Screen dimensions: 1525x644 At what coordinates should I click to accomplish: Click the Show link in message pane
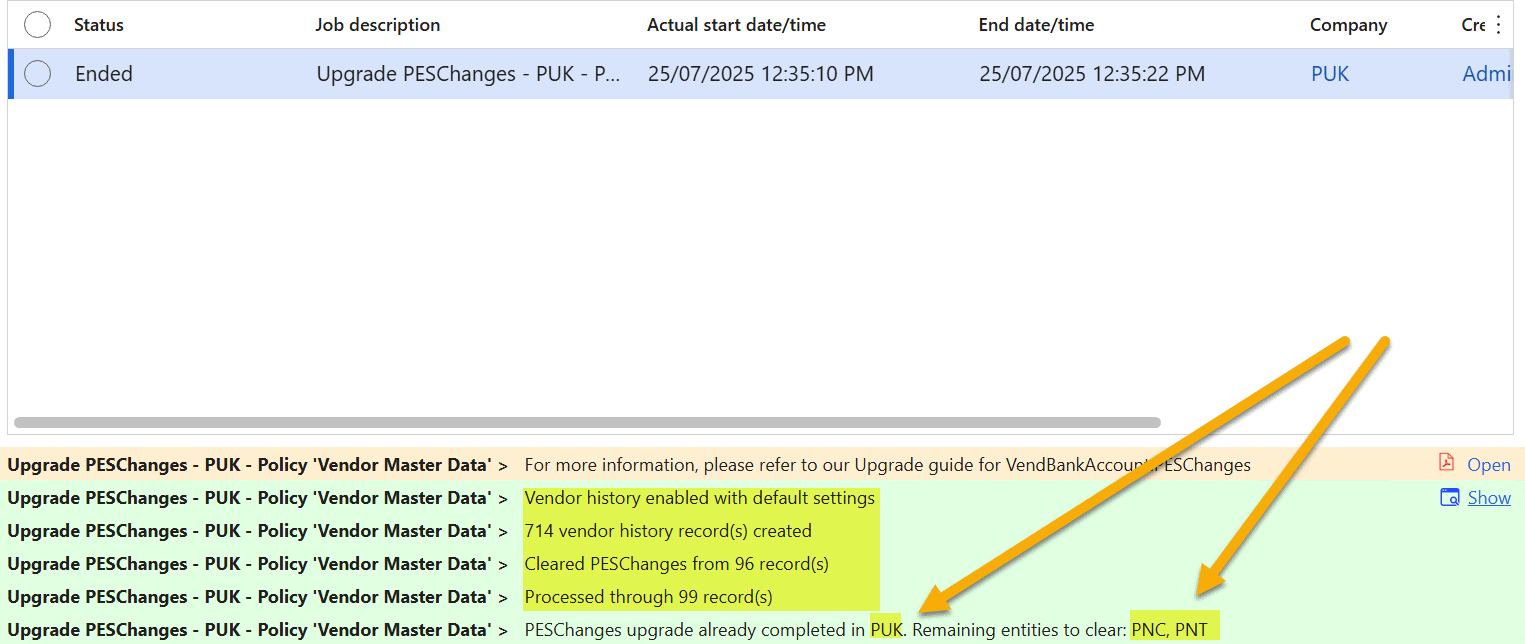point(1489,497)
